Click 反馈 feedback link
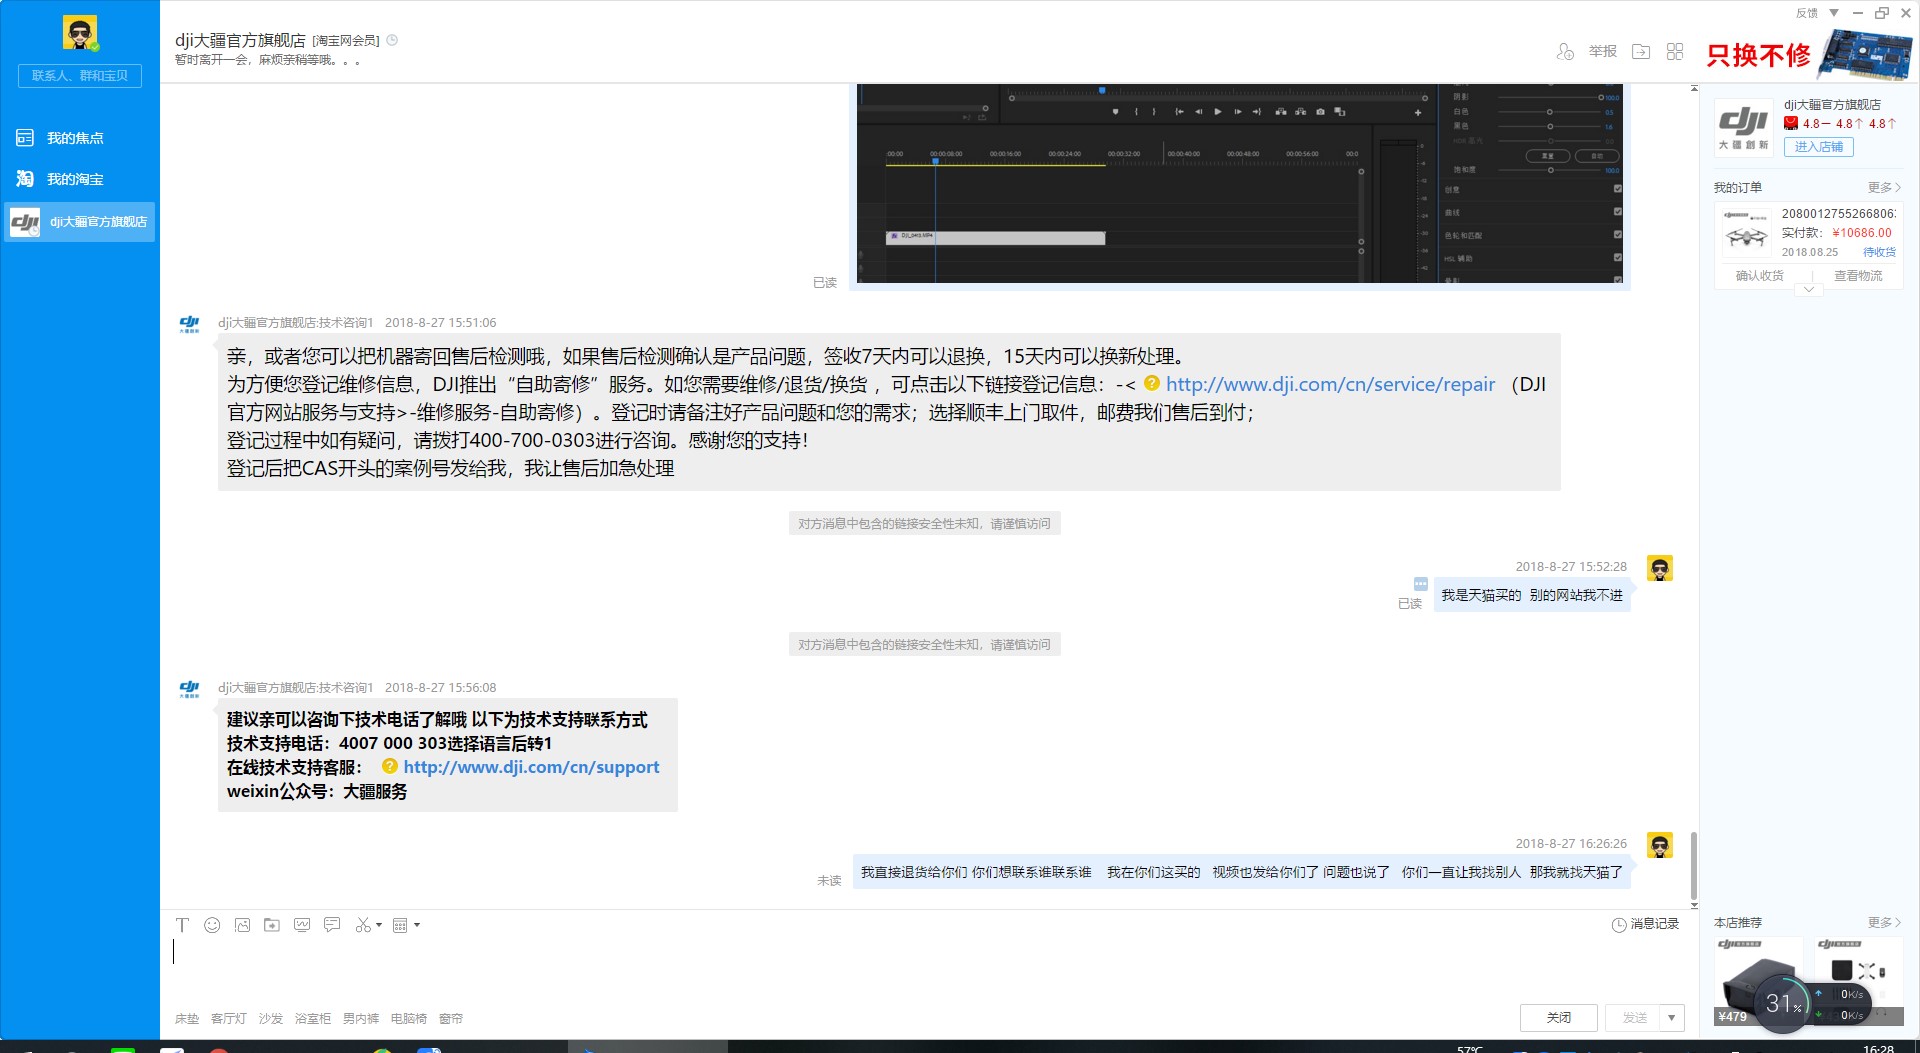The height and width of the screenshot is (1053, 1920). pos(1807,13)
